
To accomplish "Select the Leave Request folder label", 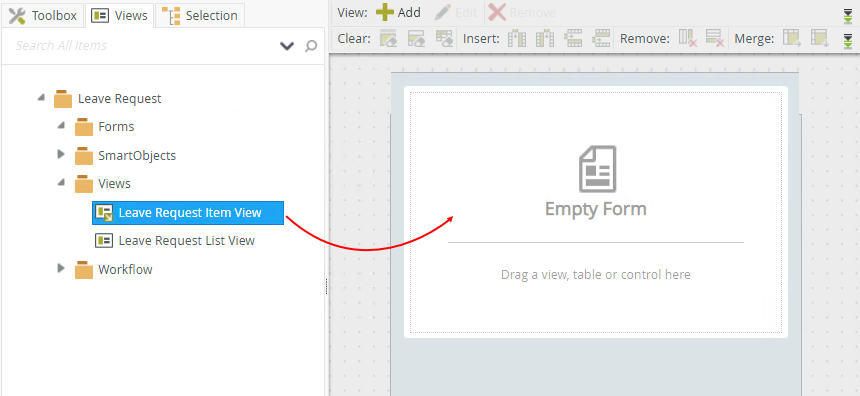I will [x=120, y=99].
